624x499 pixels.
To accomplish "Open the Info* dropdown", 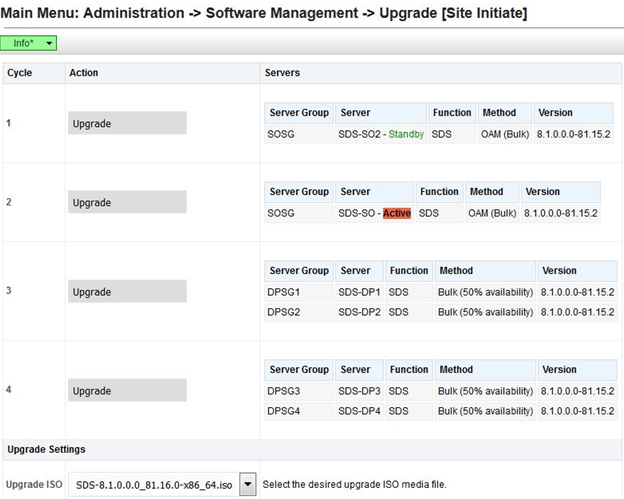I will (x=28, y=43).
